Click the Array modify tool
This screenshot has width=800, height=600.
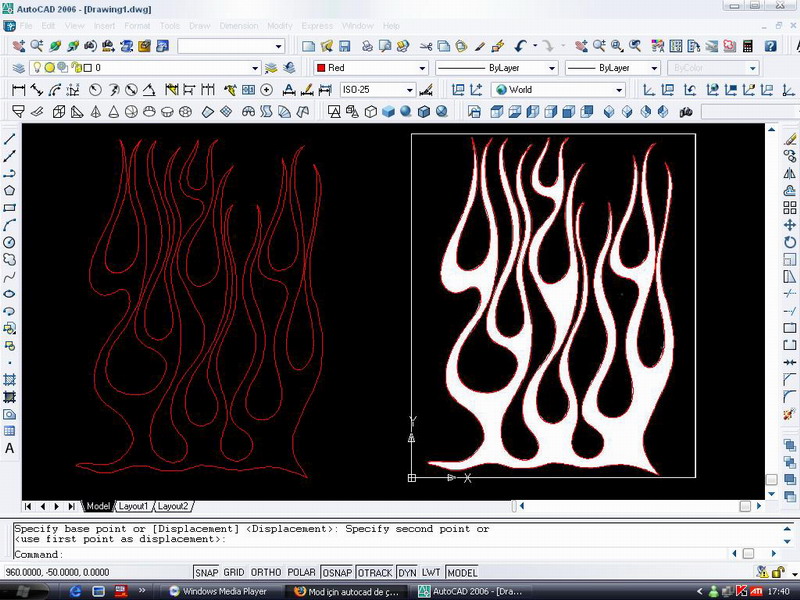pos(790,208)
